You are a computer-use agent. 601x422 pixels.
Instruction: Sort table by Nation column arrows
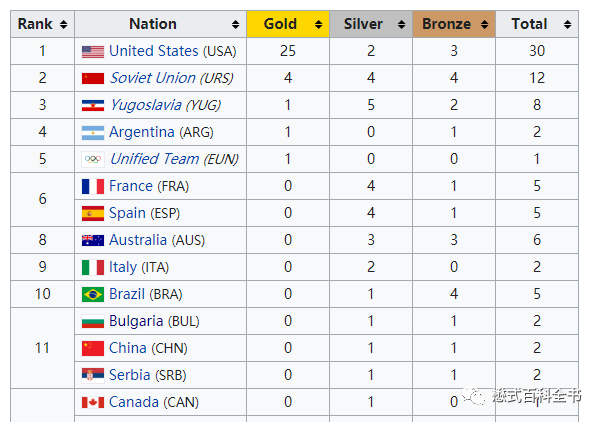(235, 25)
